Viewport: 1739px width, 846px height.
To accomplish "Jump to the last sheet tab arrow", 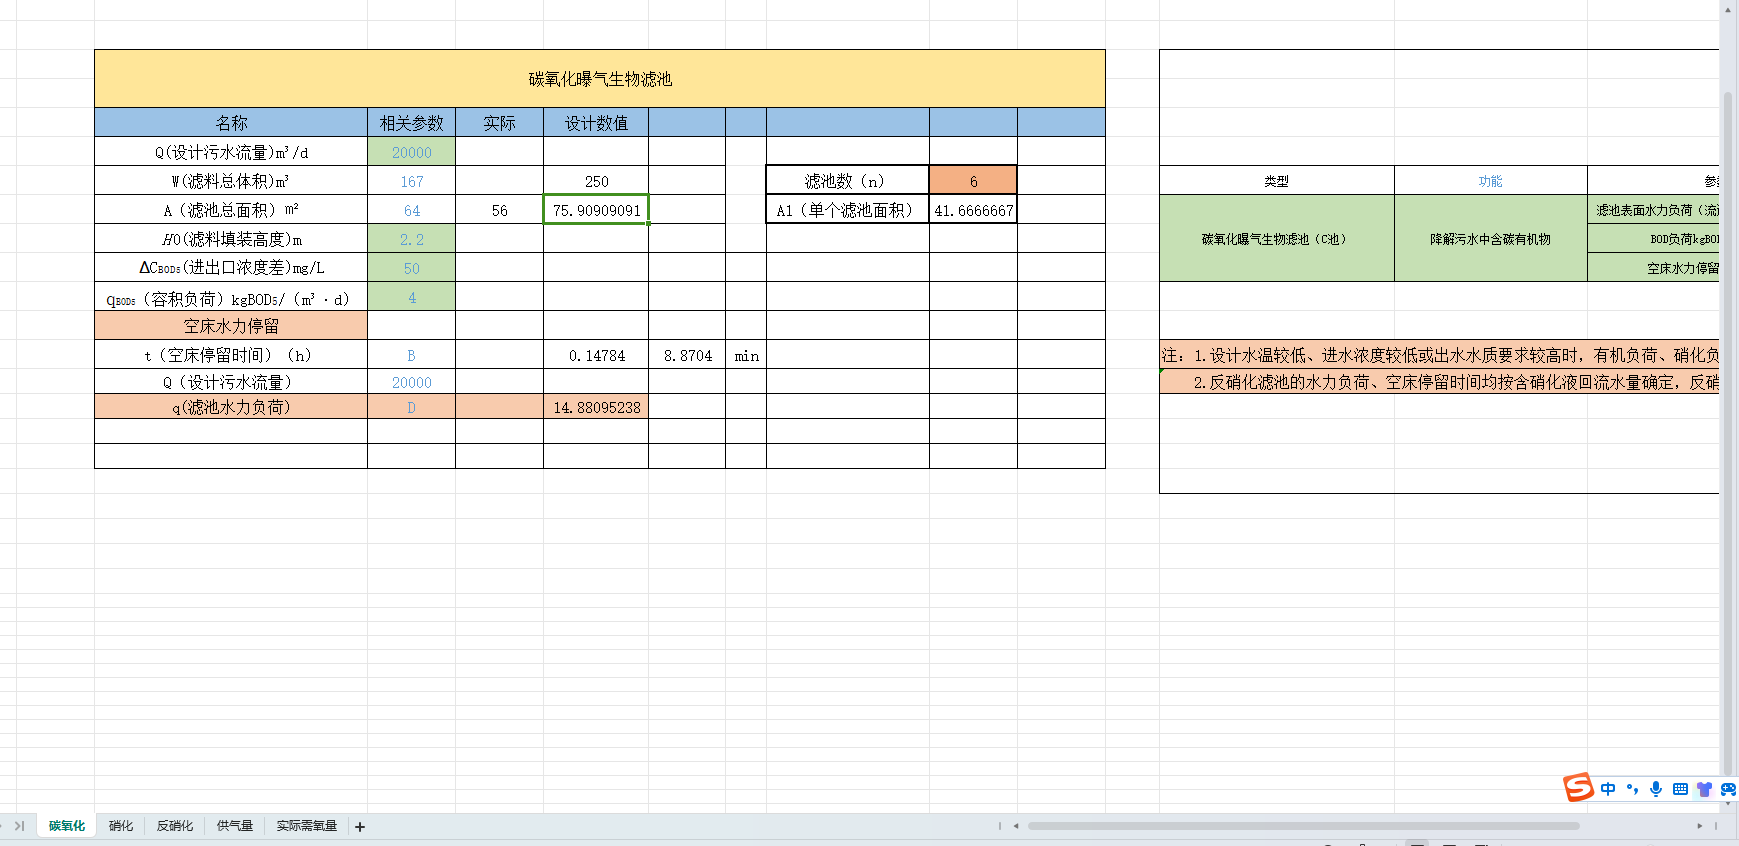I will 19,826.
